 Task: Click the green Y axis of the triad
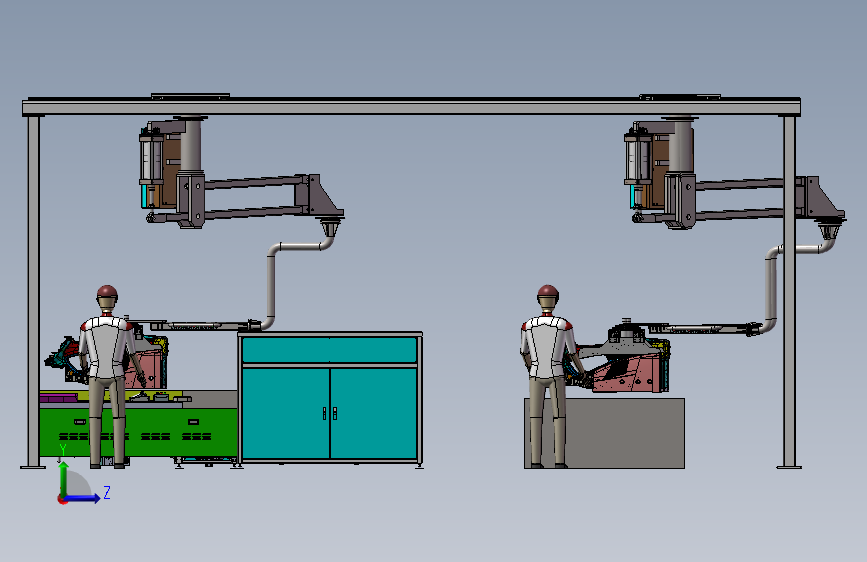click(64, 479)
